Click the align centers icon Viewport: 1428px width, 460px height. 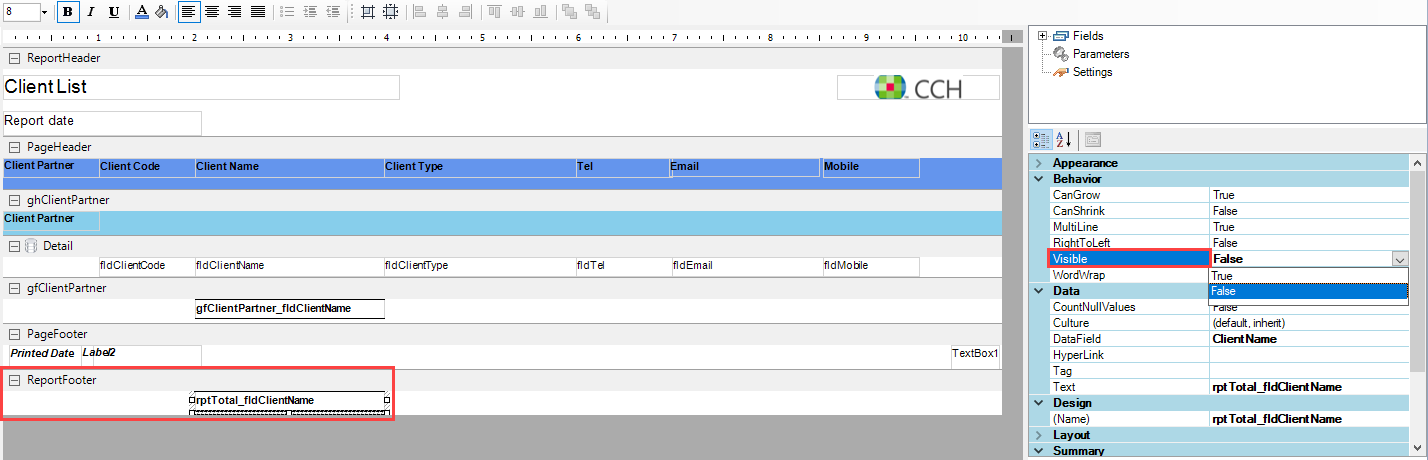[442, 12]
